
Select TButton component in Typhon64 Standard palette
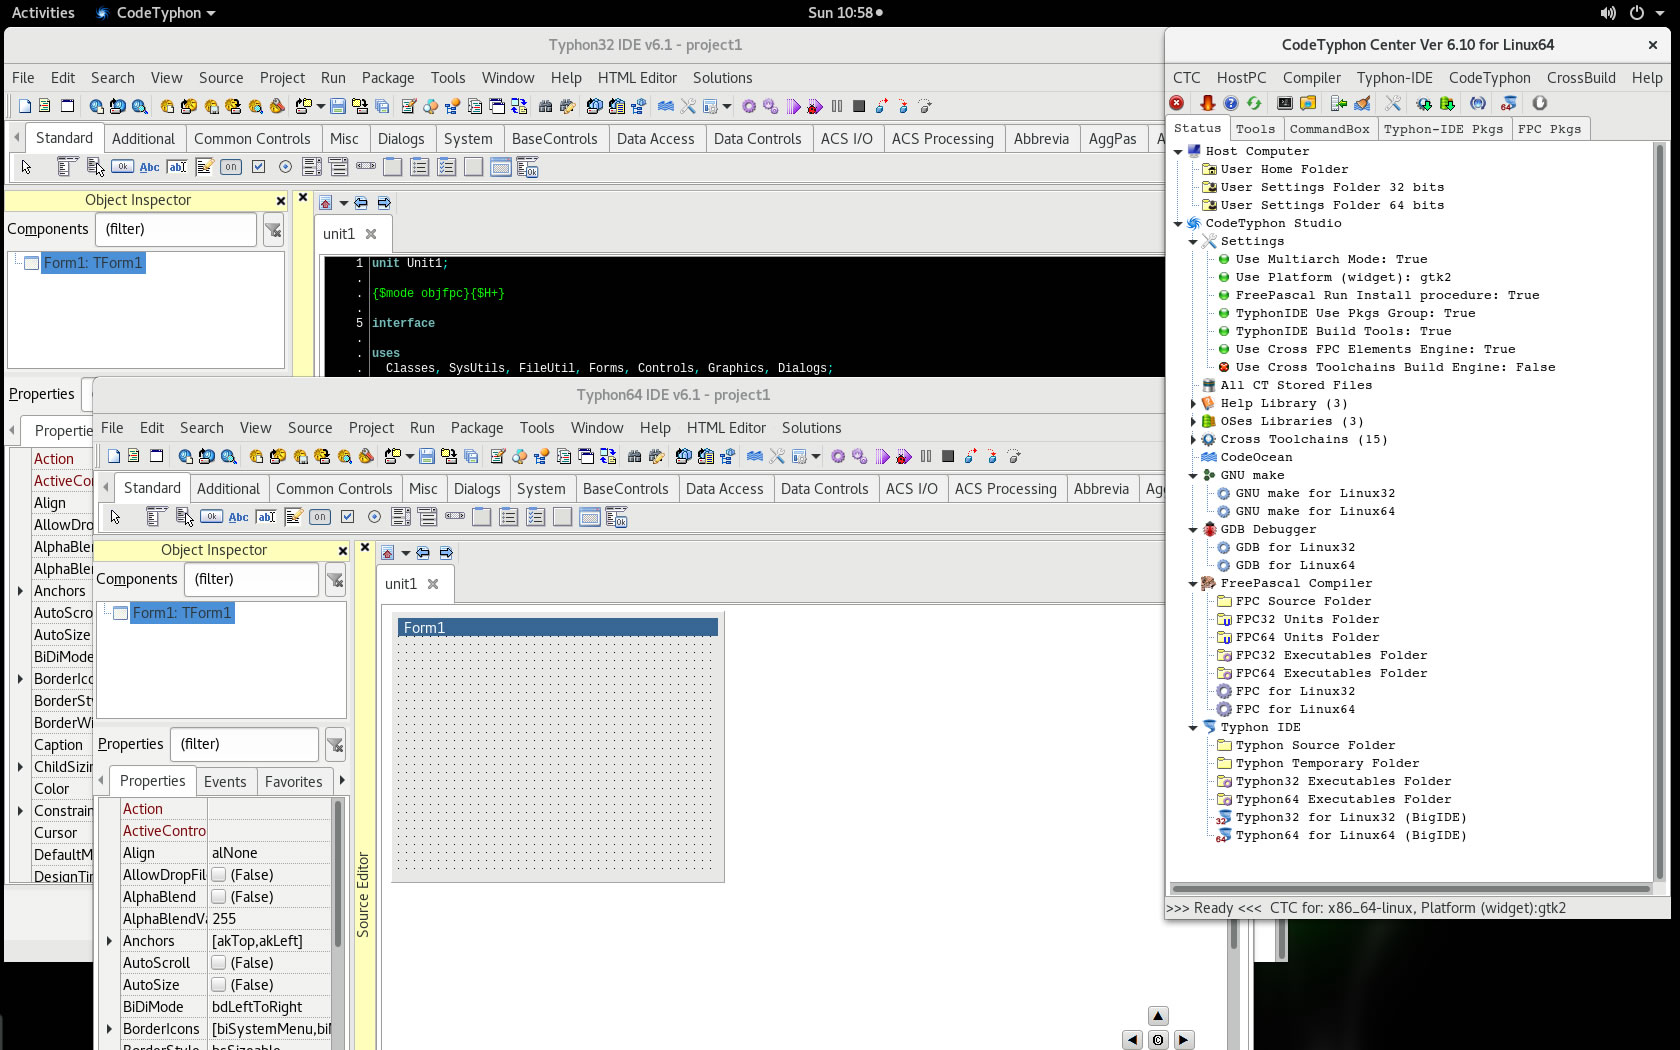211,517
